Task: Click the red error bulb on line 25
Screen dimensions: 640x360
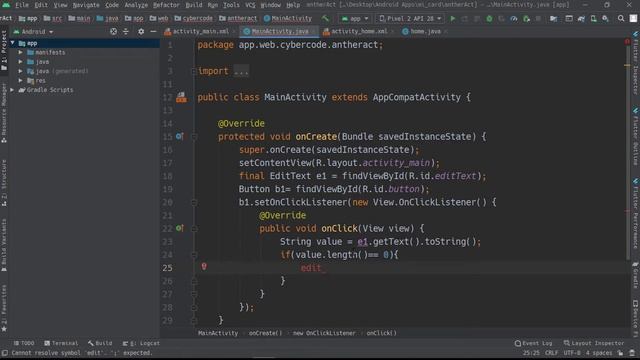Action: point(204,267)
